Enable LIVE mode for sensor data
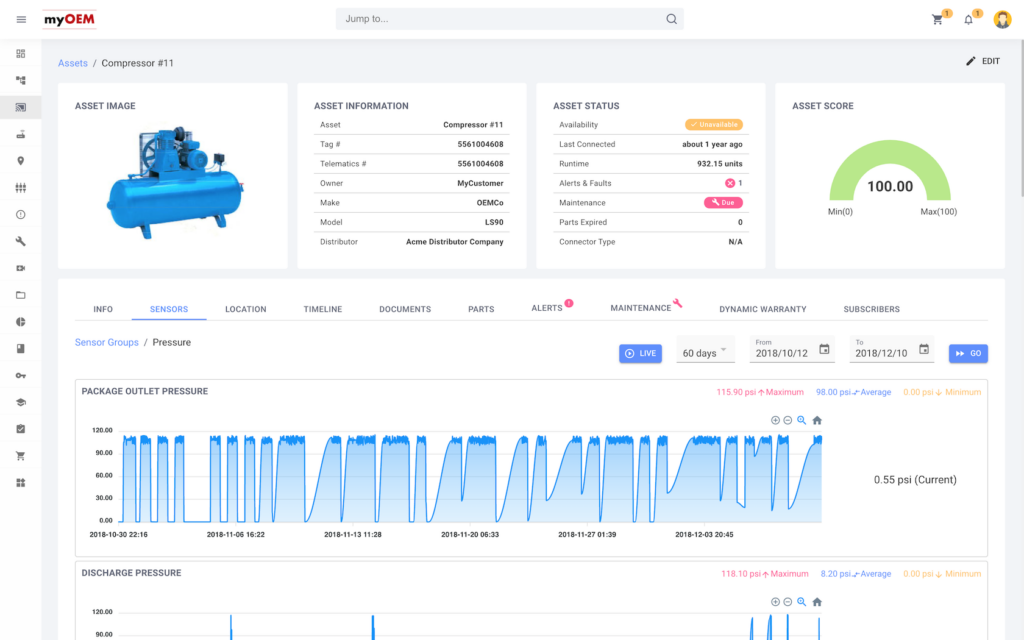 click(640, 353)
